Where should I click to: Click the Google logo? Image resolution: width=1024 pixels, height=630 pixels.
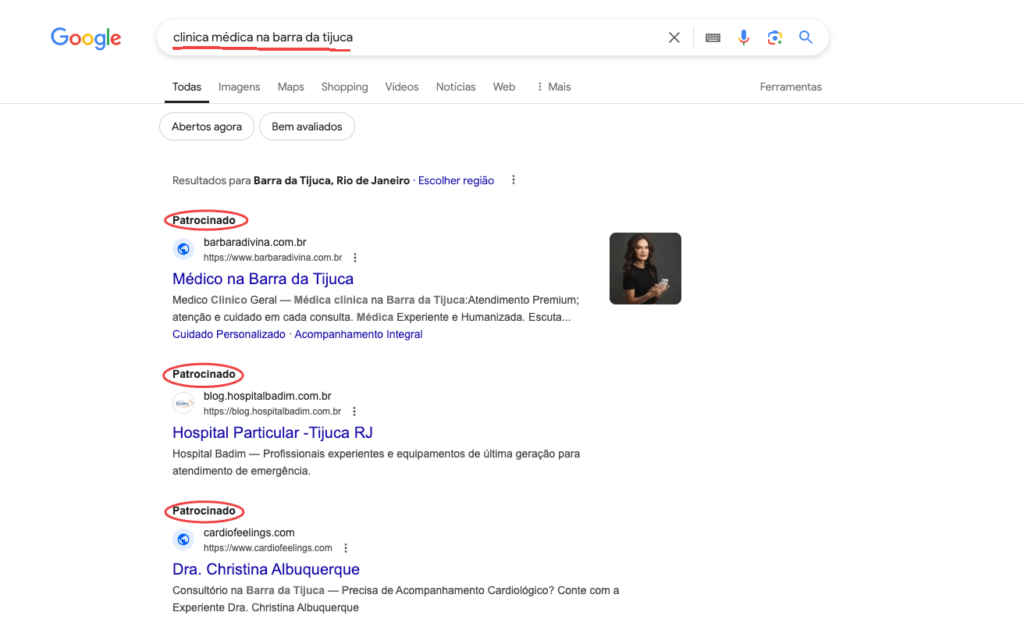point(86,38)
